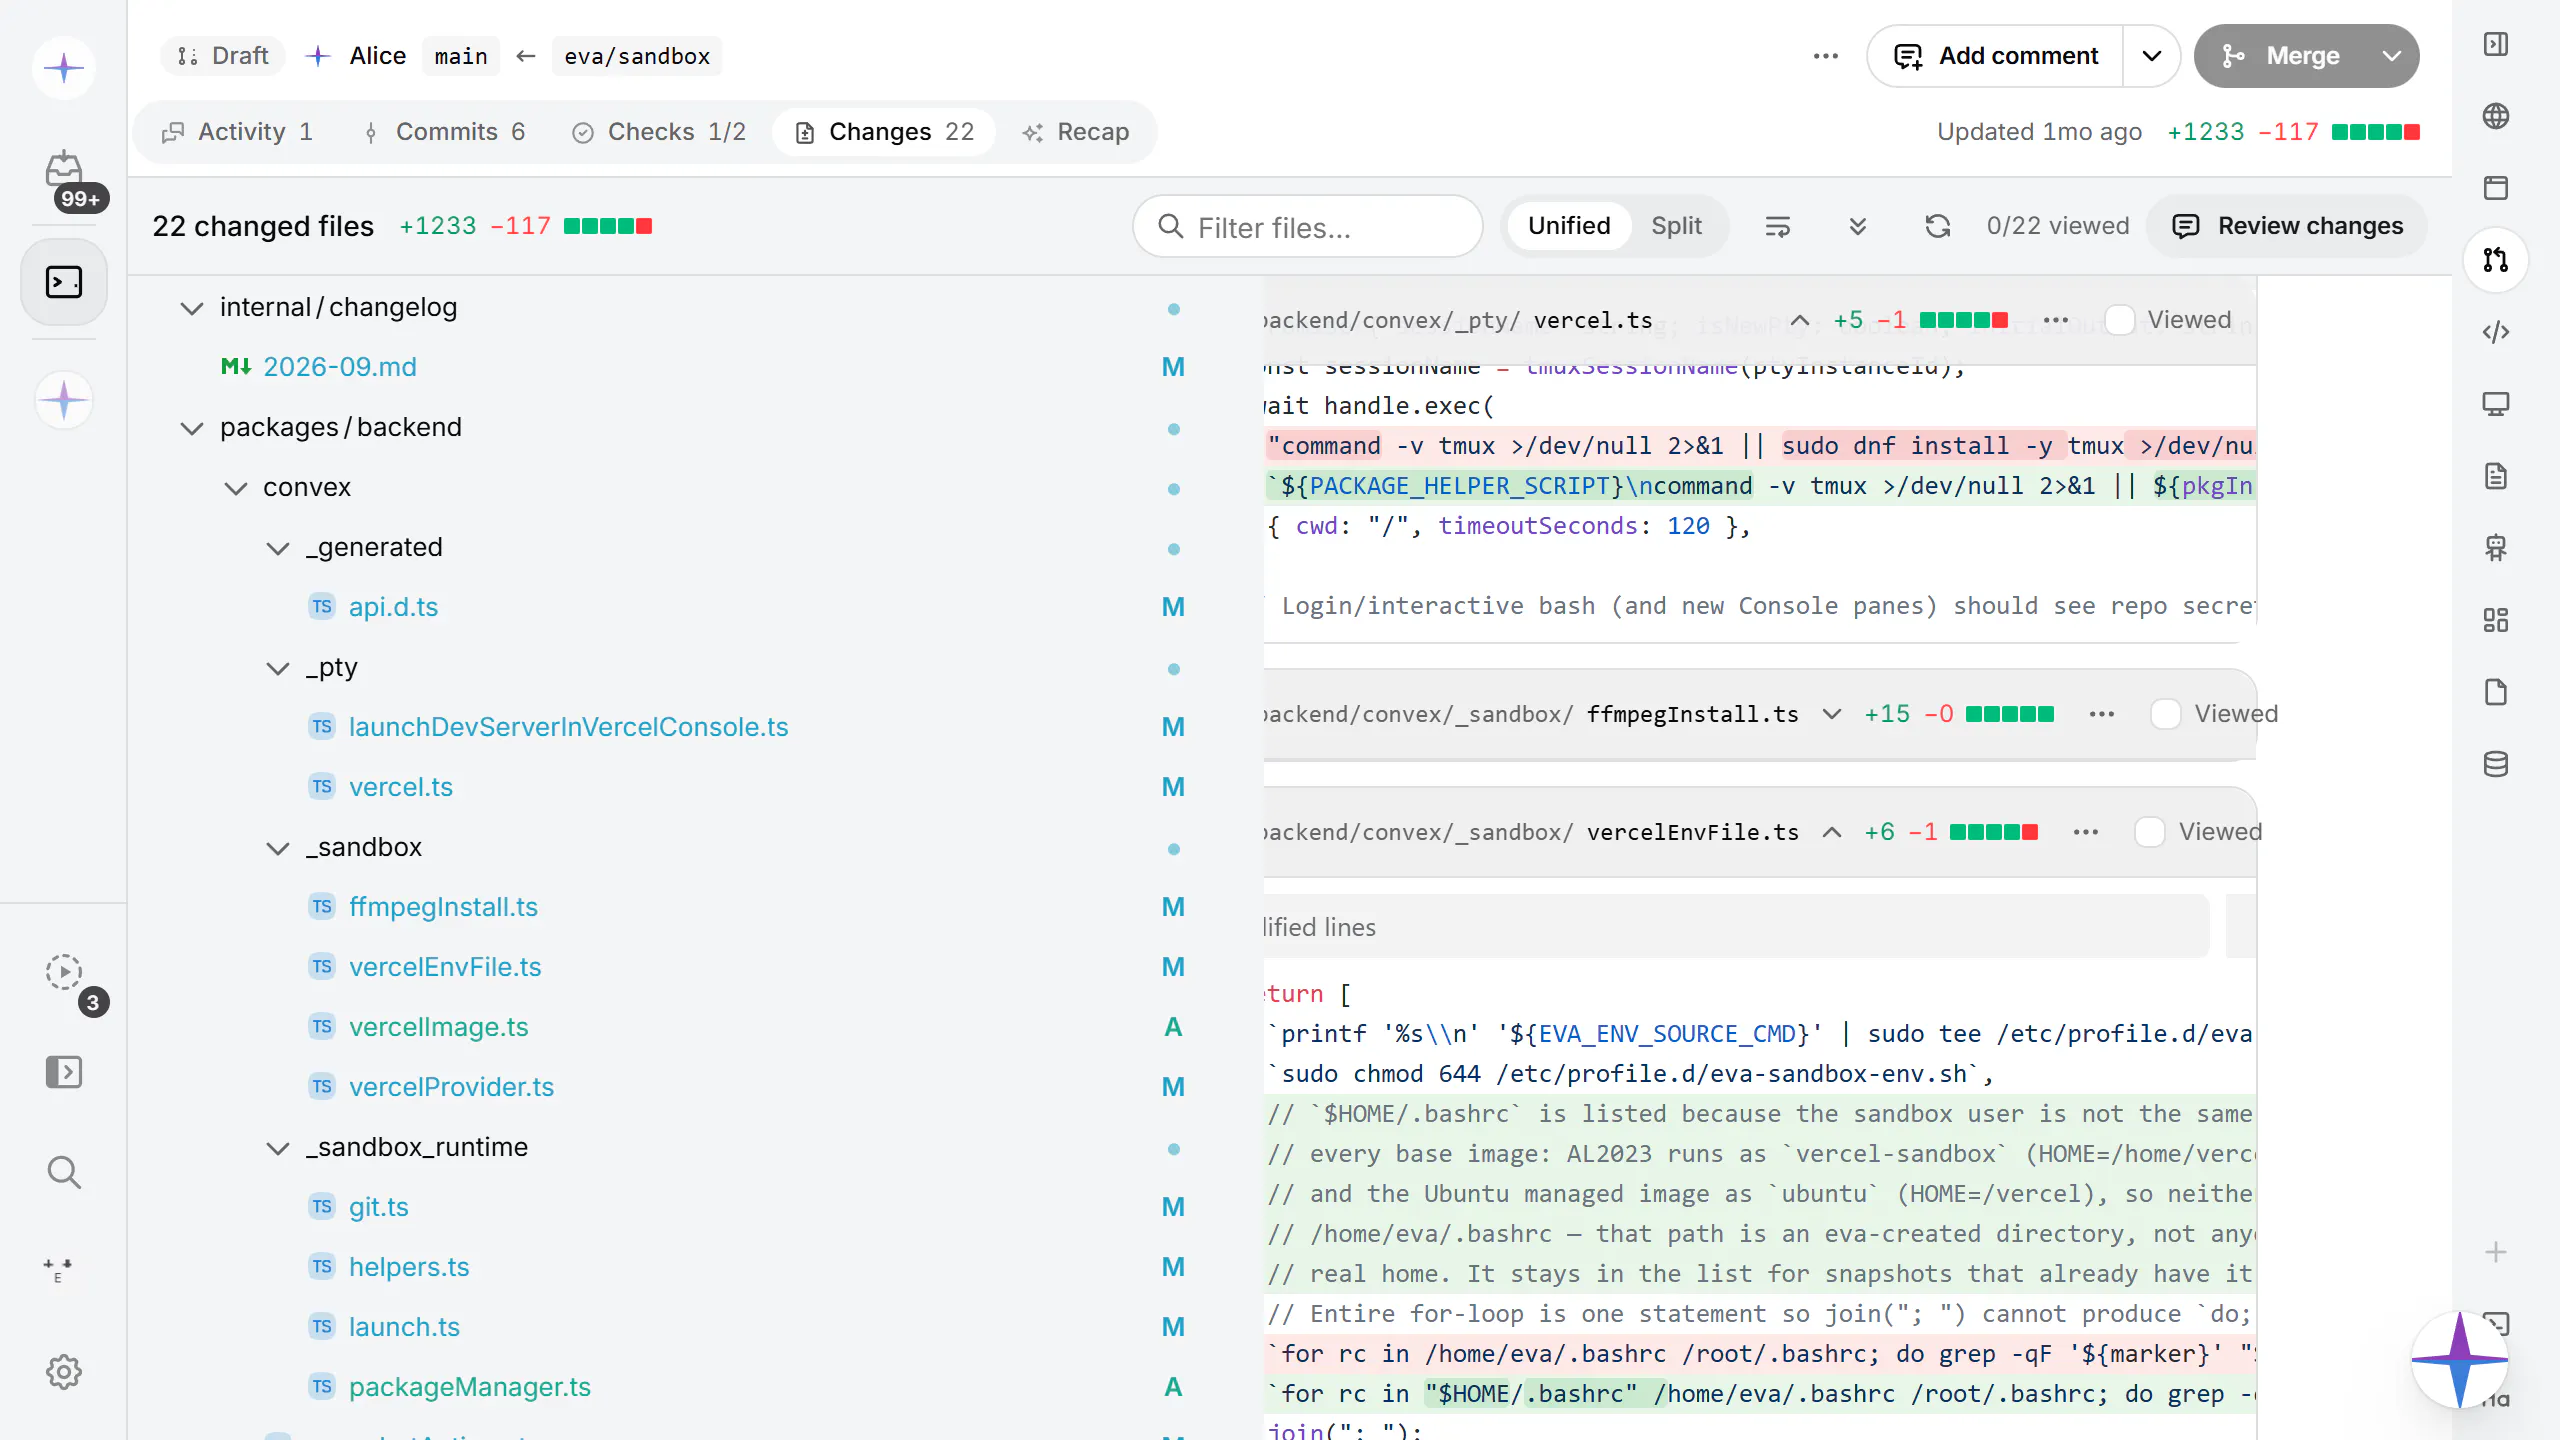Open settings gear in left sidebar
This screenshot has height=1440, width=2560.
click(64, 1372)
